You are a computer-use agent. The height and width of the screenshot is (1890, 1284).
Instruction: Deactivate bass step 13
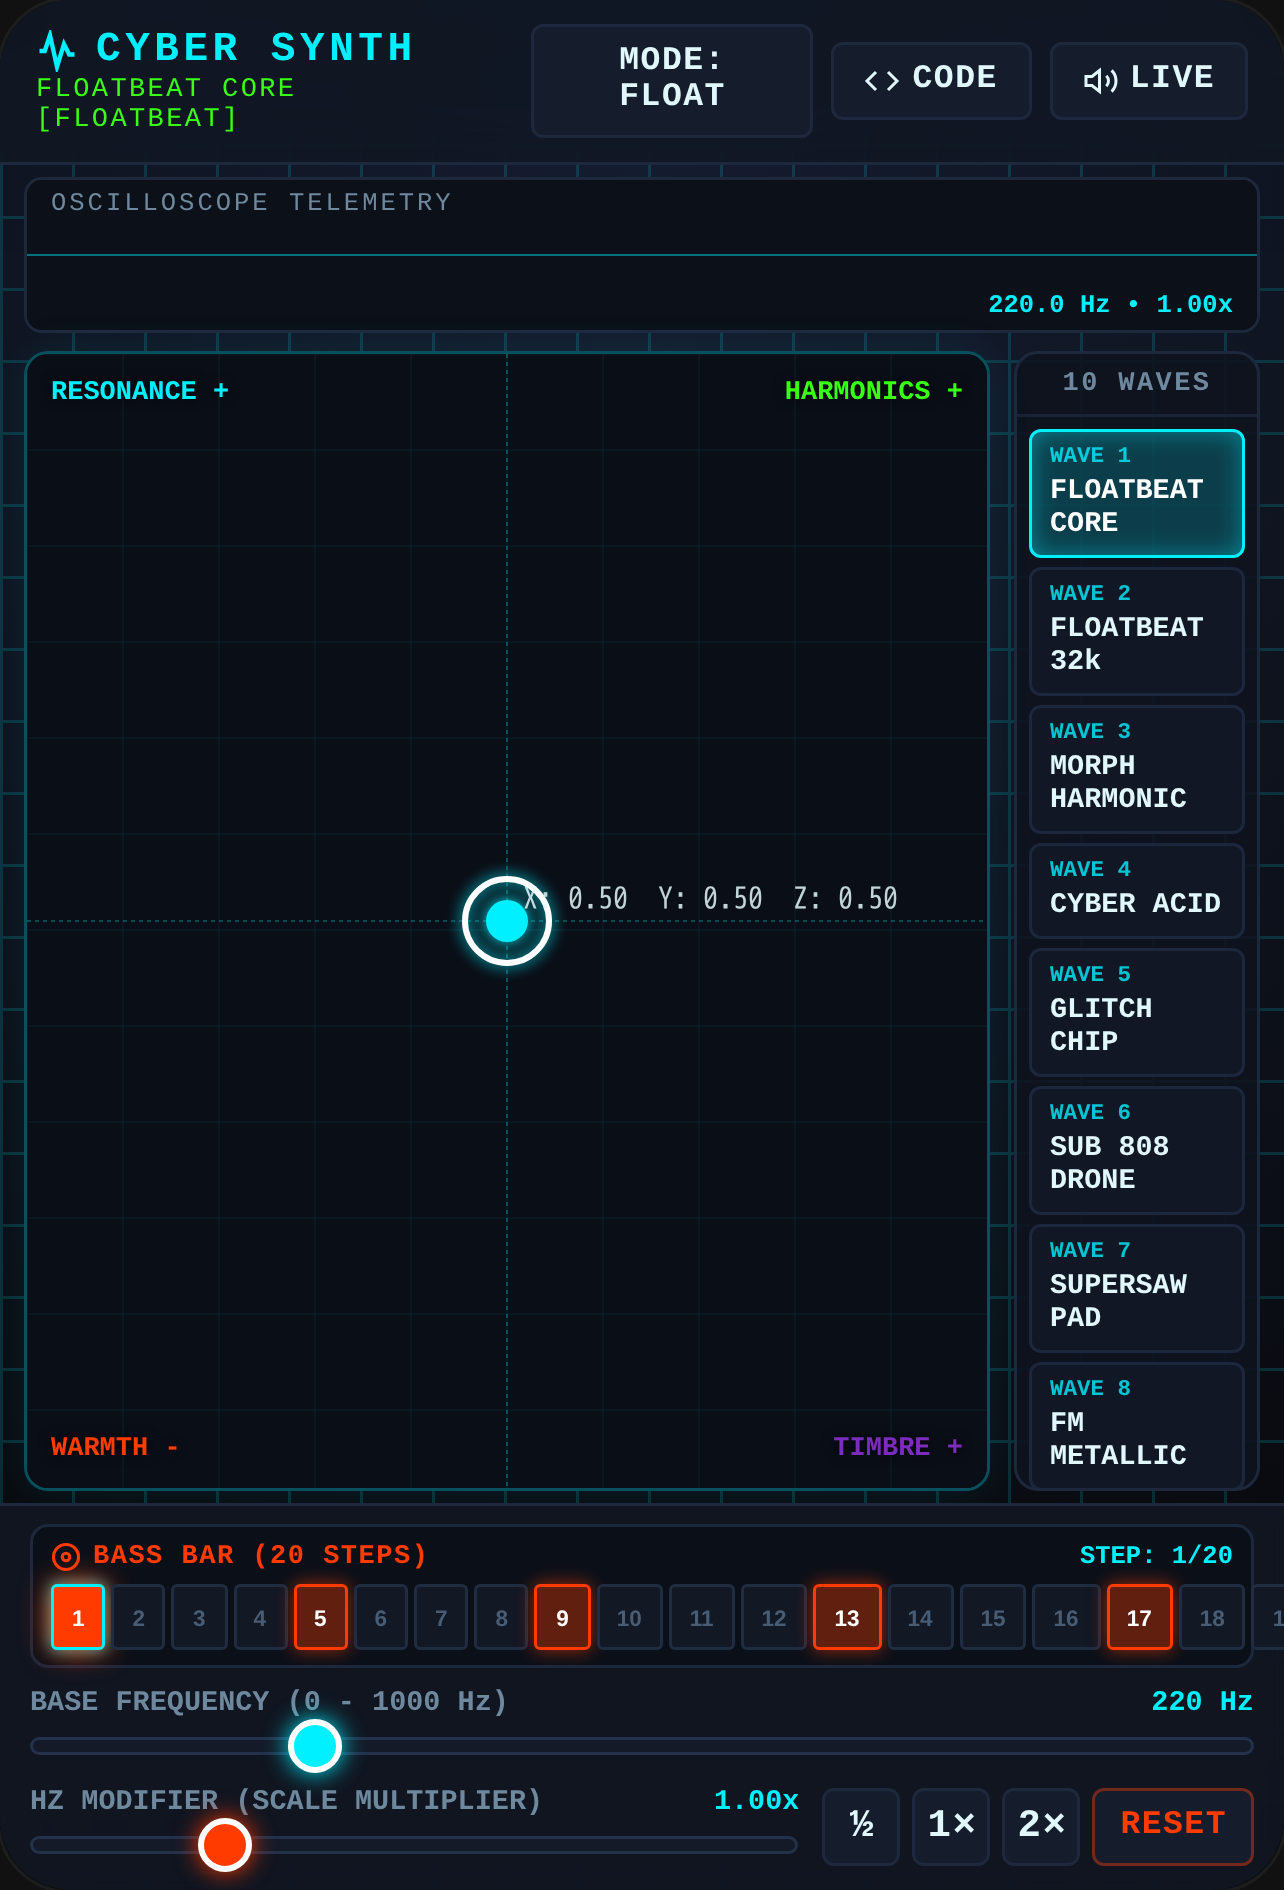pos(847,1617)
